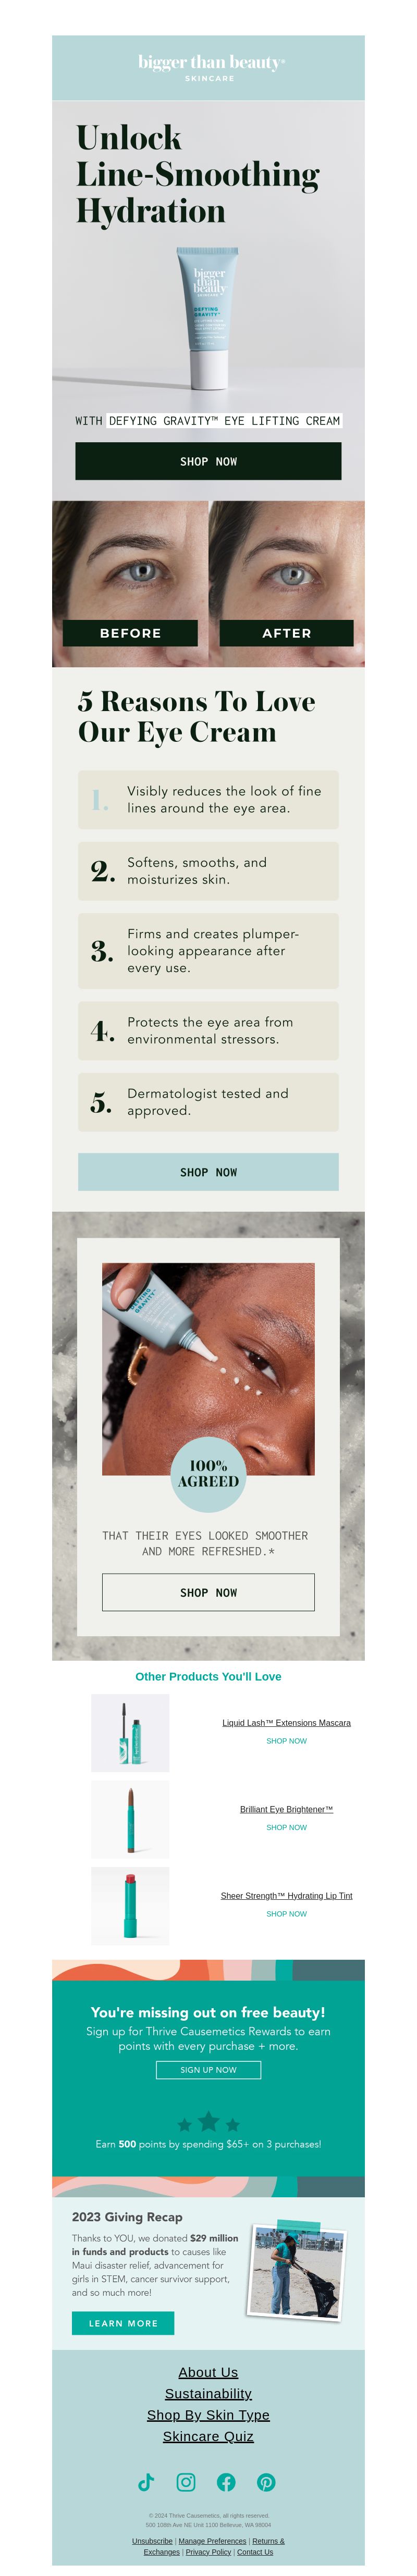Click SIGN UP NOW rewards button
This screenshot has height=2576, width=417.
point(208,2069)
